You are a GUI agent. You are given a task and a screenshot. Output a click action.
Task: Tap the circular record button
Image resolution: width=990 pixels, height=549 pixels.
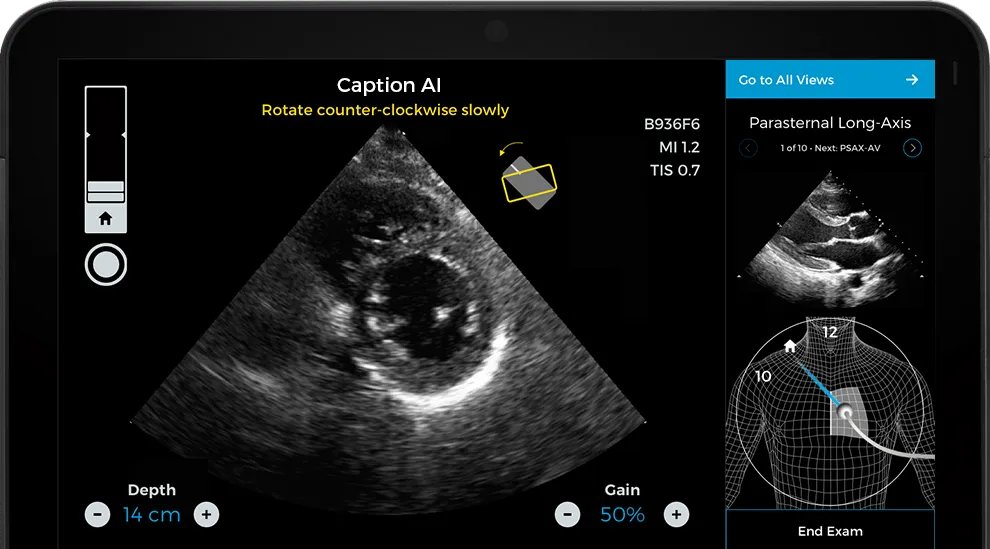(x=105, y=264)
